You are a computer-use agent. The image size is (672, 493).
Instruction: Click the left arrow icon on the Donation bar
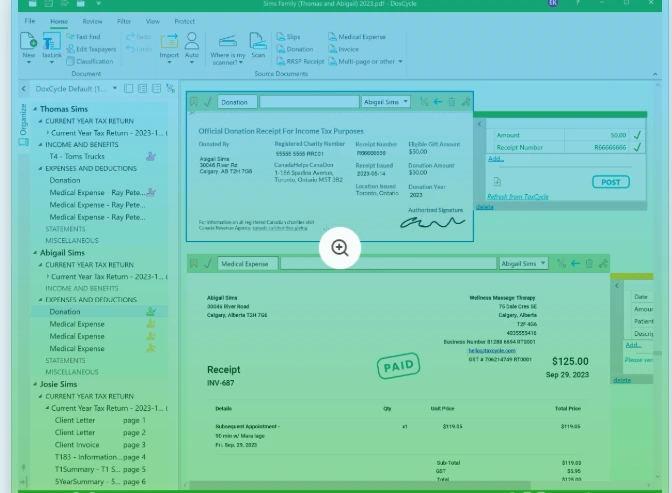click(x=438, y=102)
